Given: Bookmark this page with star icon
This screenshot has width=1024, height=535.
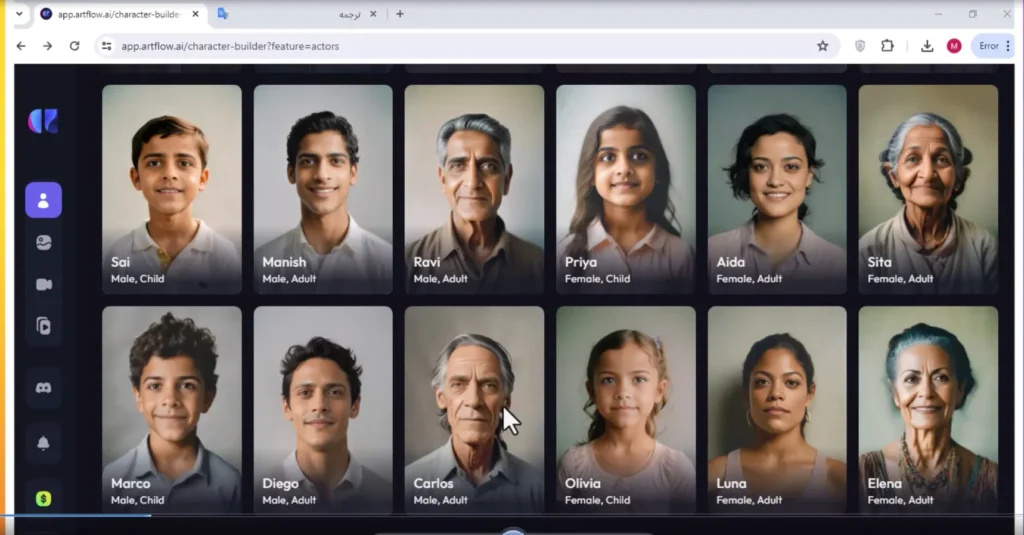Looking at the screenshot, I should (x=823, y=46).
